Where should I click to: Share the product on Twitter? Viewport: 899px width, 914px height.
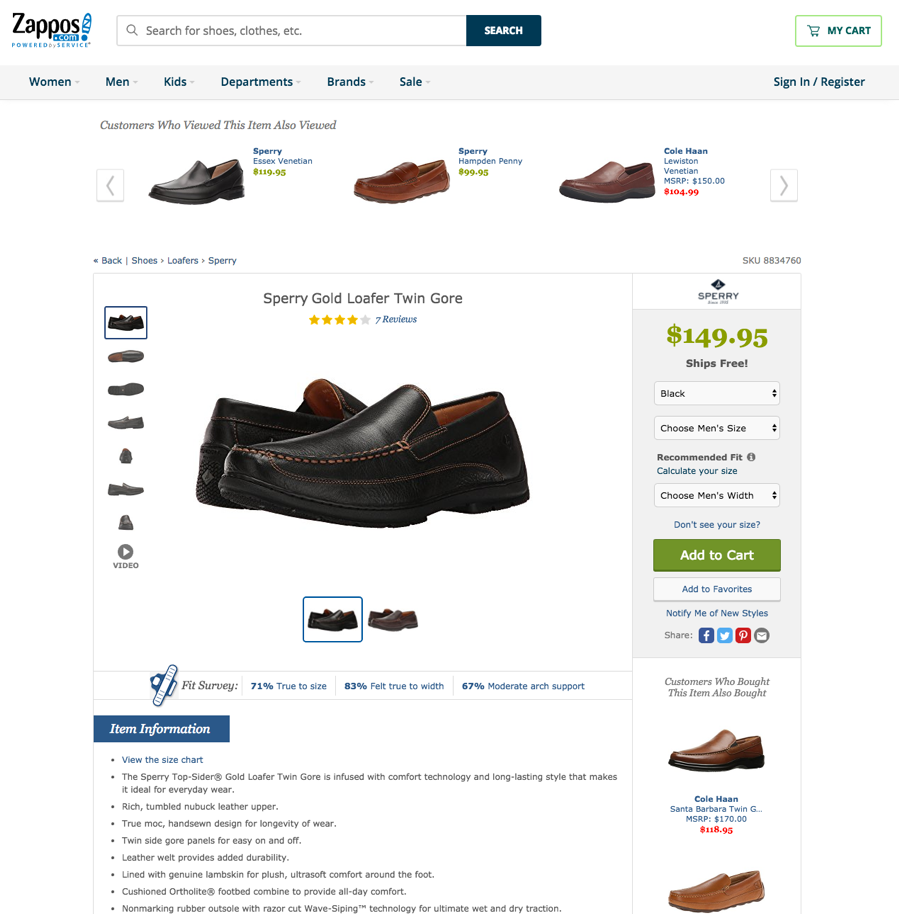pos(725,635)
